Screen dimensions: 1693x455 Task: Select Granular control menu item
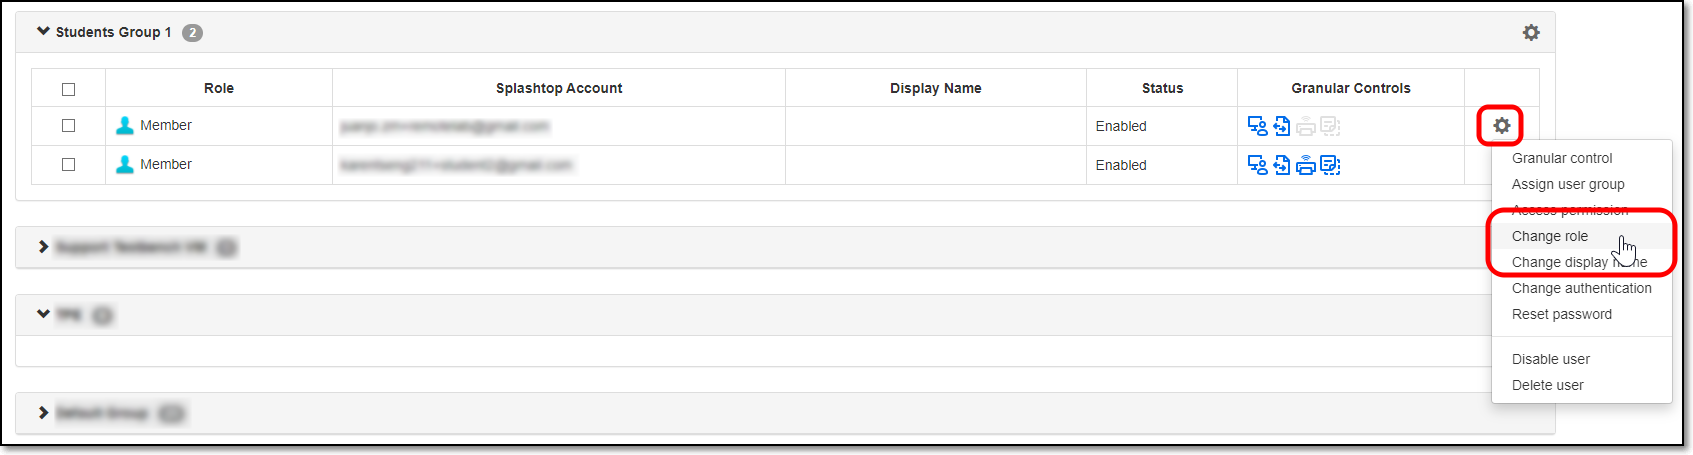pyautogui.click(x=1561, y=158)
